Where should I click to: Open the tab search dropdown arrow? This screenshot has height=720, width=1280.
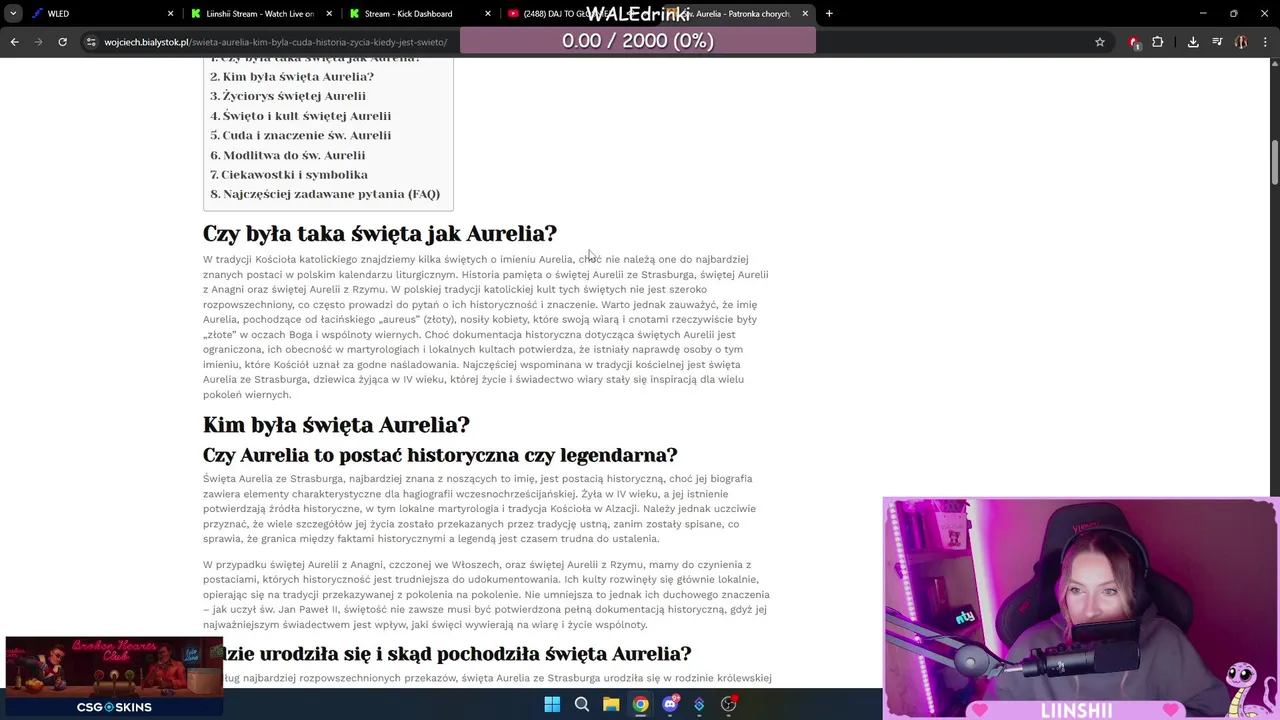click(x=13, y=14)
